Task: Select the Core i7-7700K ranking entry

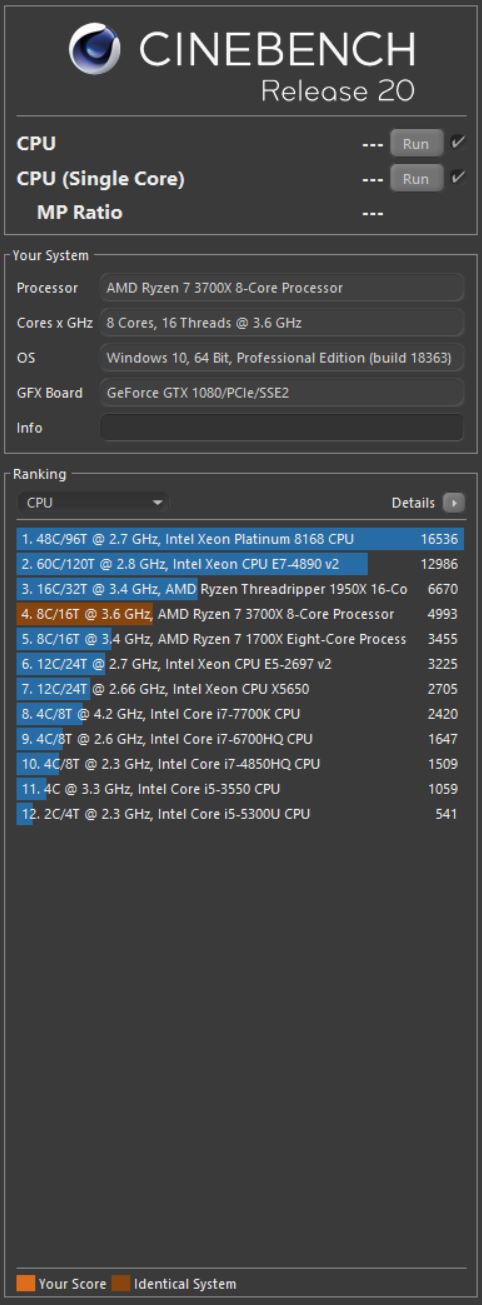Action: 240,714
